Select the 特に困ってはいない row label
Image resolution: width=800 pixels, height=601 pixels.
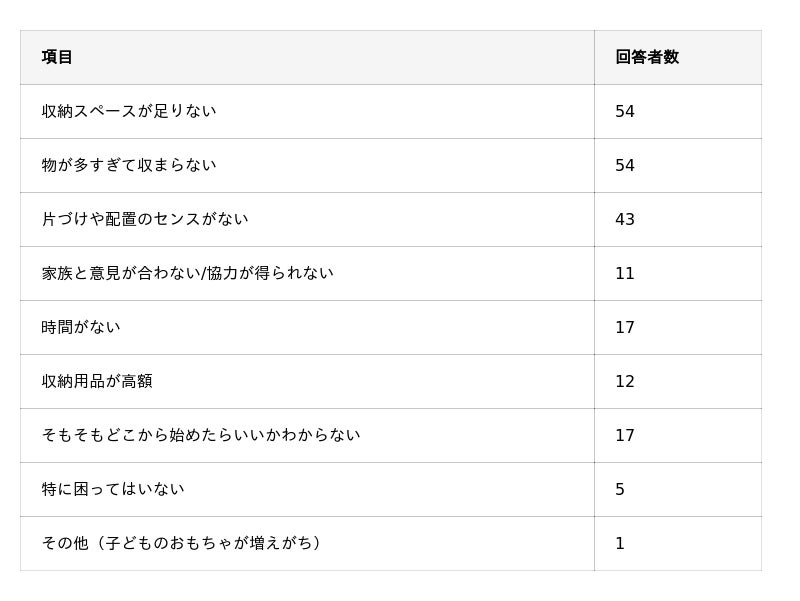coord(113,489)
